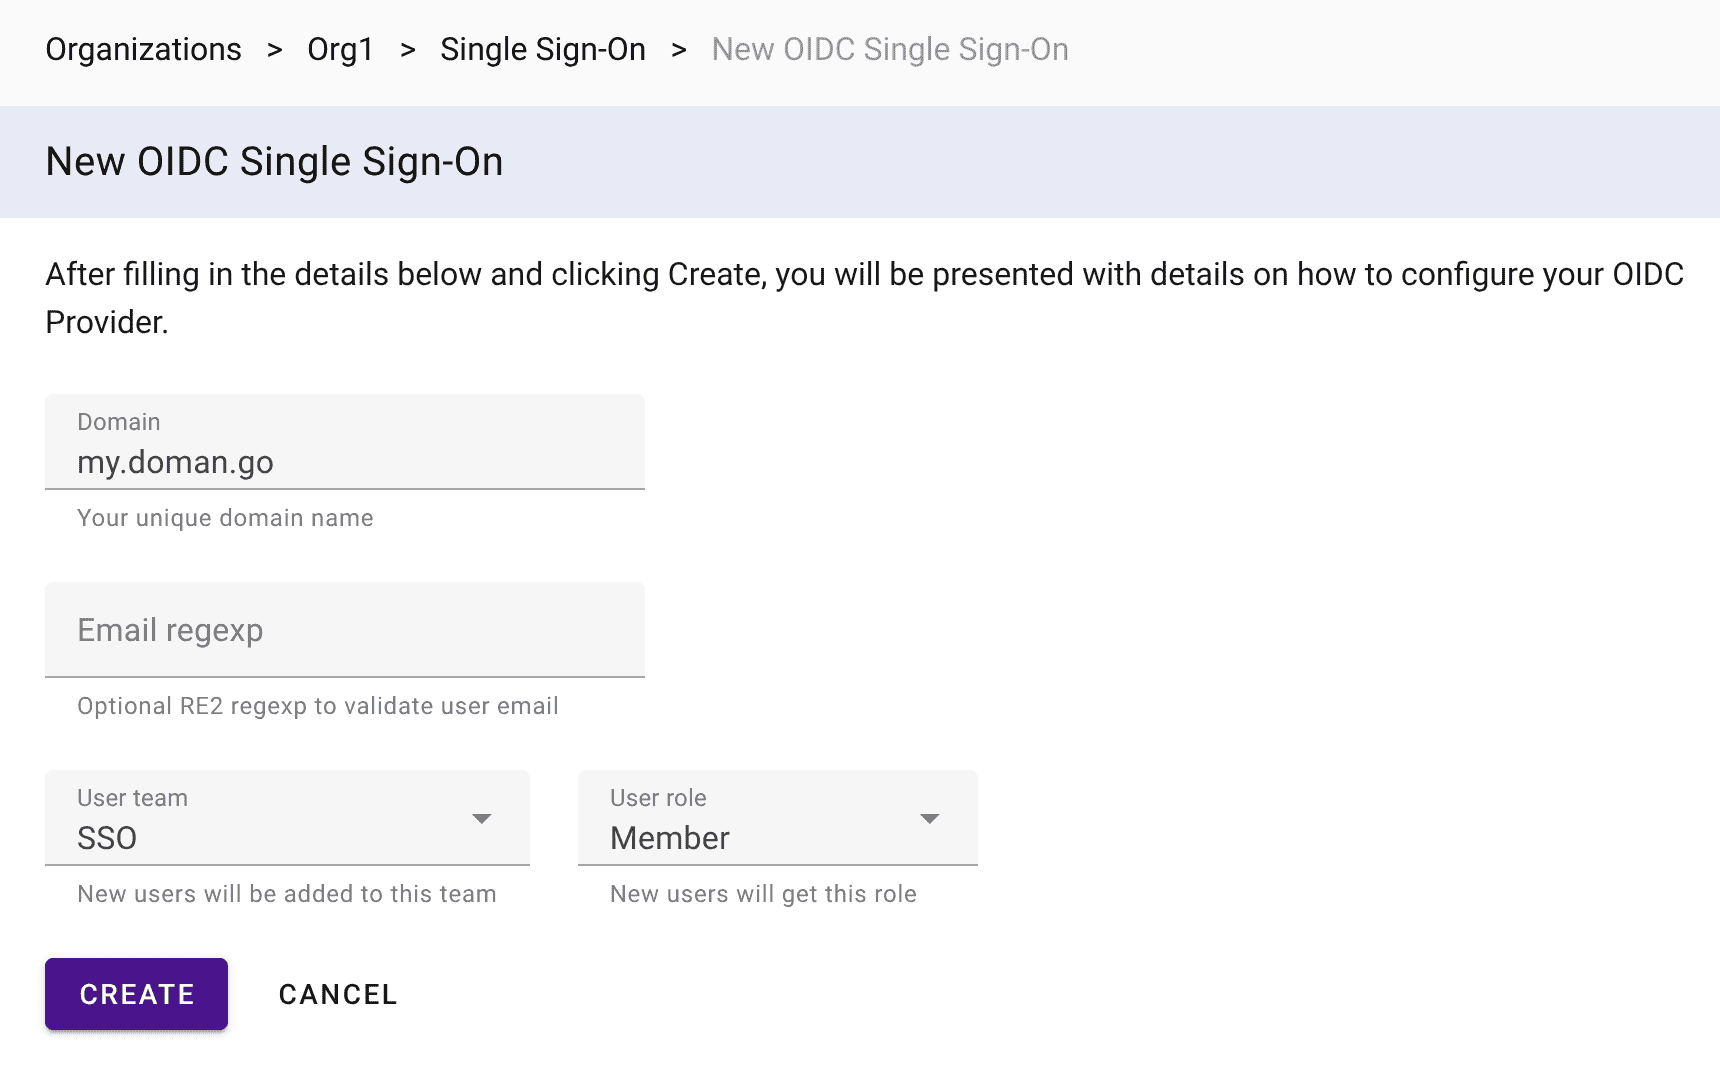Image resolution: width=1720 pixels, height=1080 pixels.
Task: Click the 'Your unique domain name' hint
Action: pyautogui.click(x=225, y=518)
